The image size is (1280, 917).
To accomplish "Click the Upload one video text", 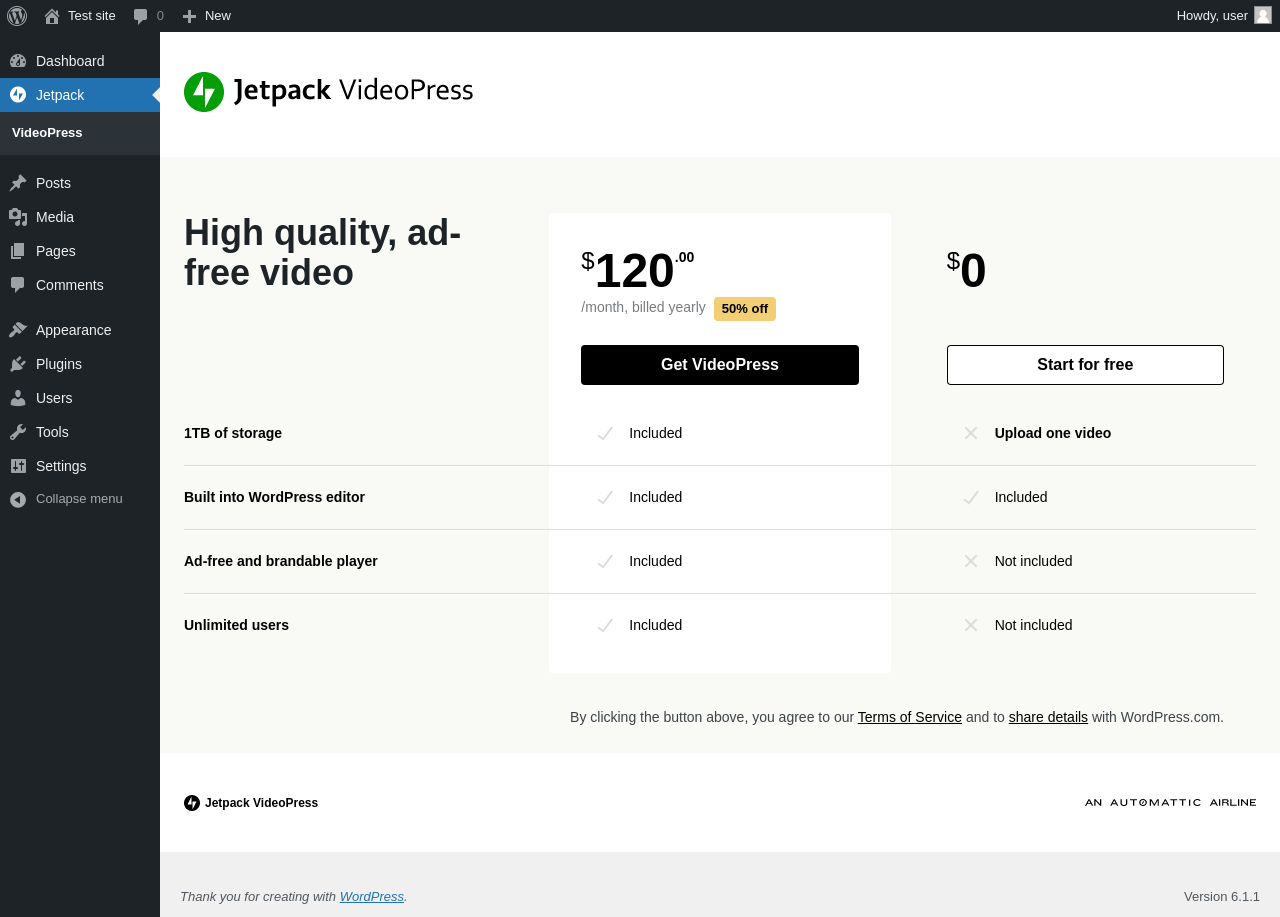I will [x=1053, y=433].
